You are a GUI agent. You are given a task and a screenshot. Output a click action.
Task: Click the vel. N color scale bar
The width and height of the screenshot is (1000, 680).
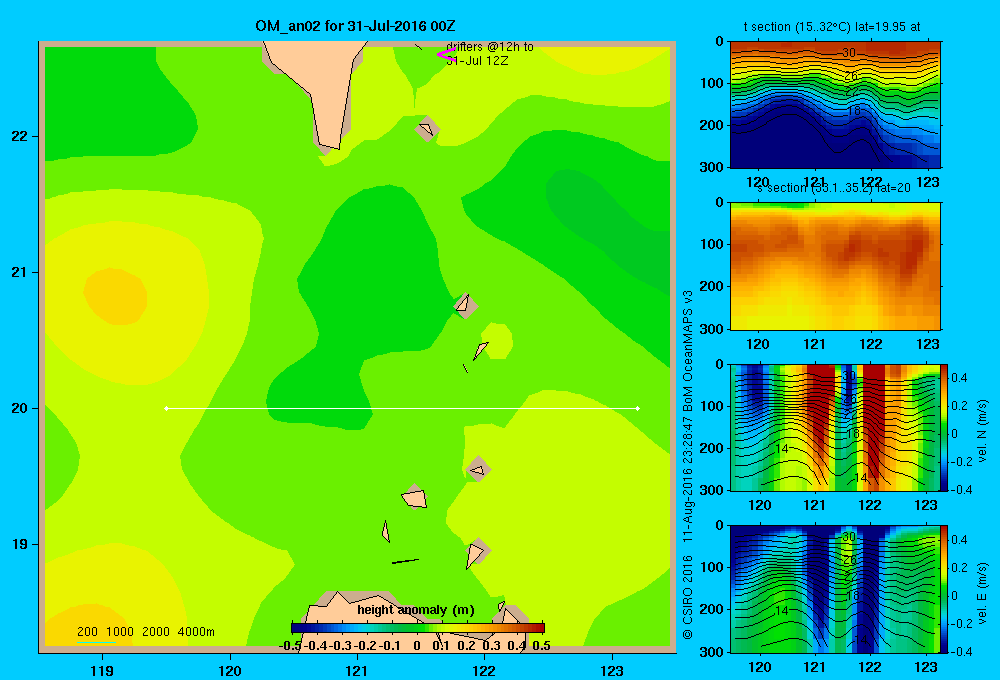pos(944,427)
